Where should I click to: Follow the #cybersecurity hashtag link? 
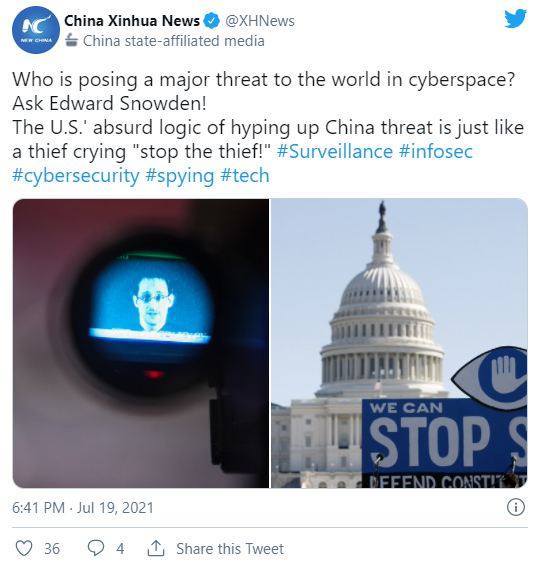point(76,176)
